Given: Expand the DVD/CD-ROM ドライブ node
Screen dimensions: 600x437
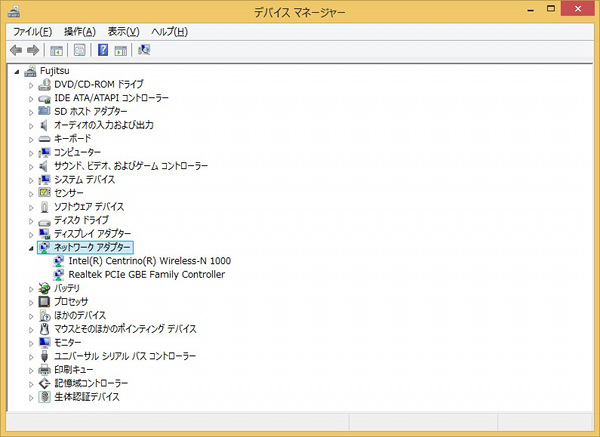Looking at the screenshot, I should 31,85.
